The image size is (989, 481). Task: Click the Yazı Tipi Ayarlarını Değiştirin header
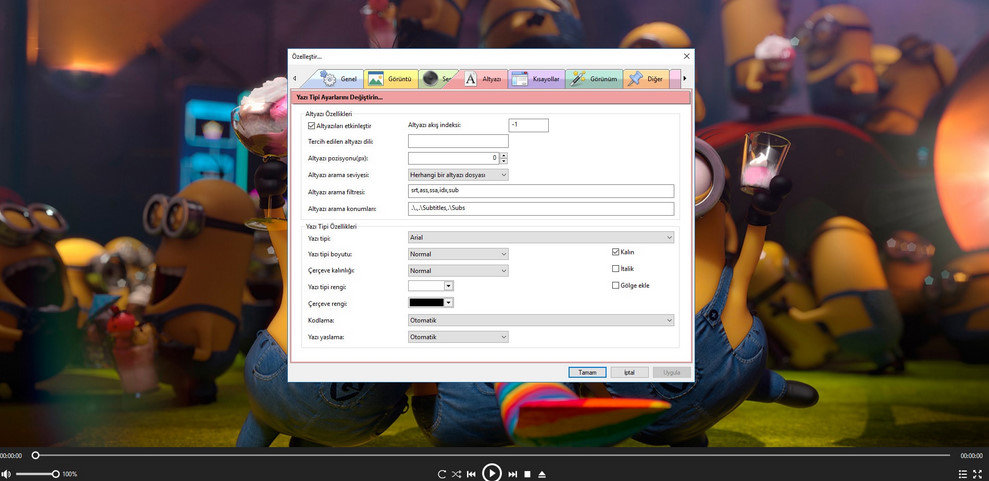point(490,97)
